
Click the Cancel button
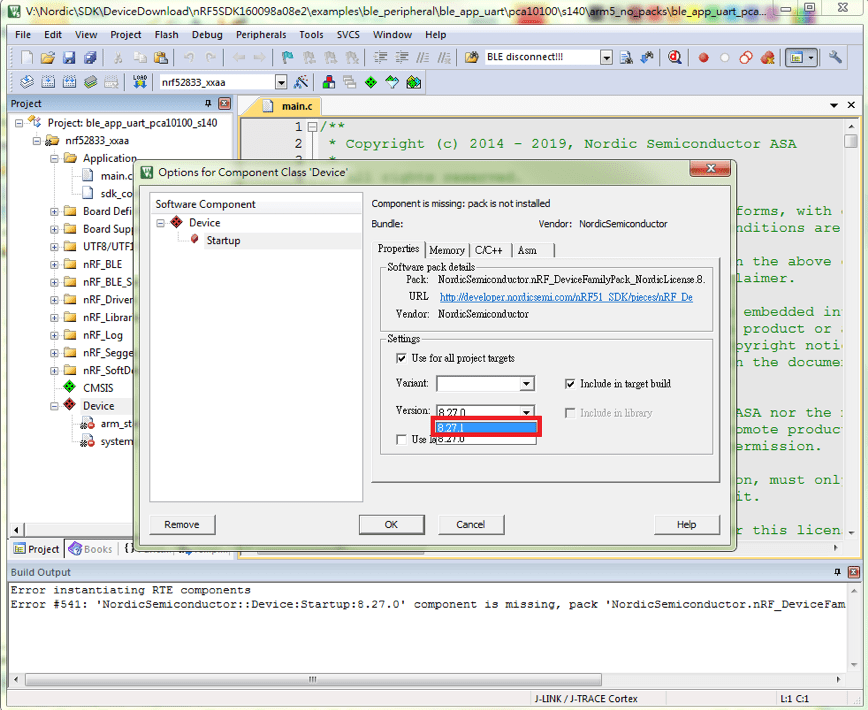[x=471, y=525]
